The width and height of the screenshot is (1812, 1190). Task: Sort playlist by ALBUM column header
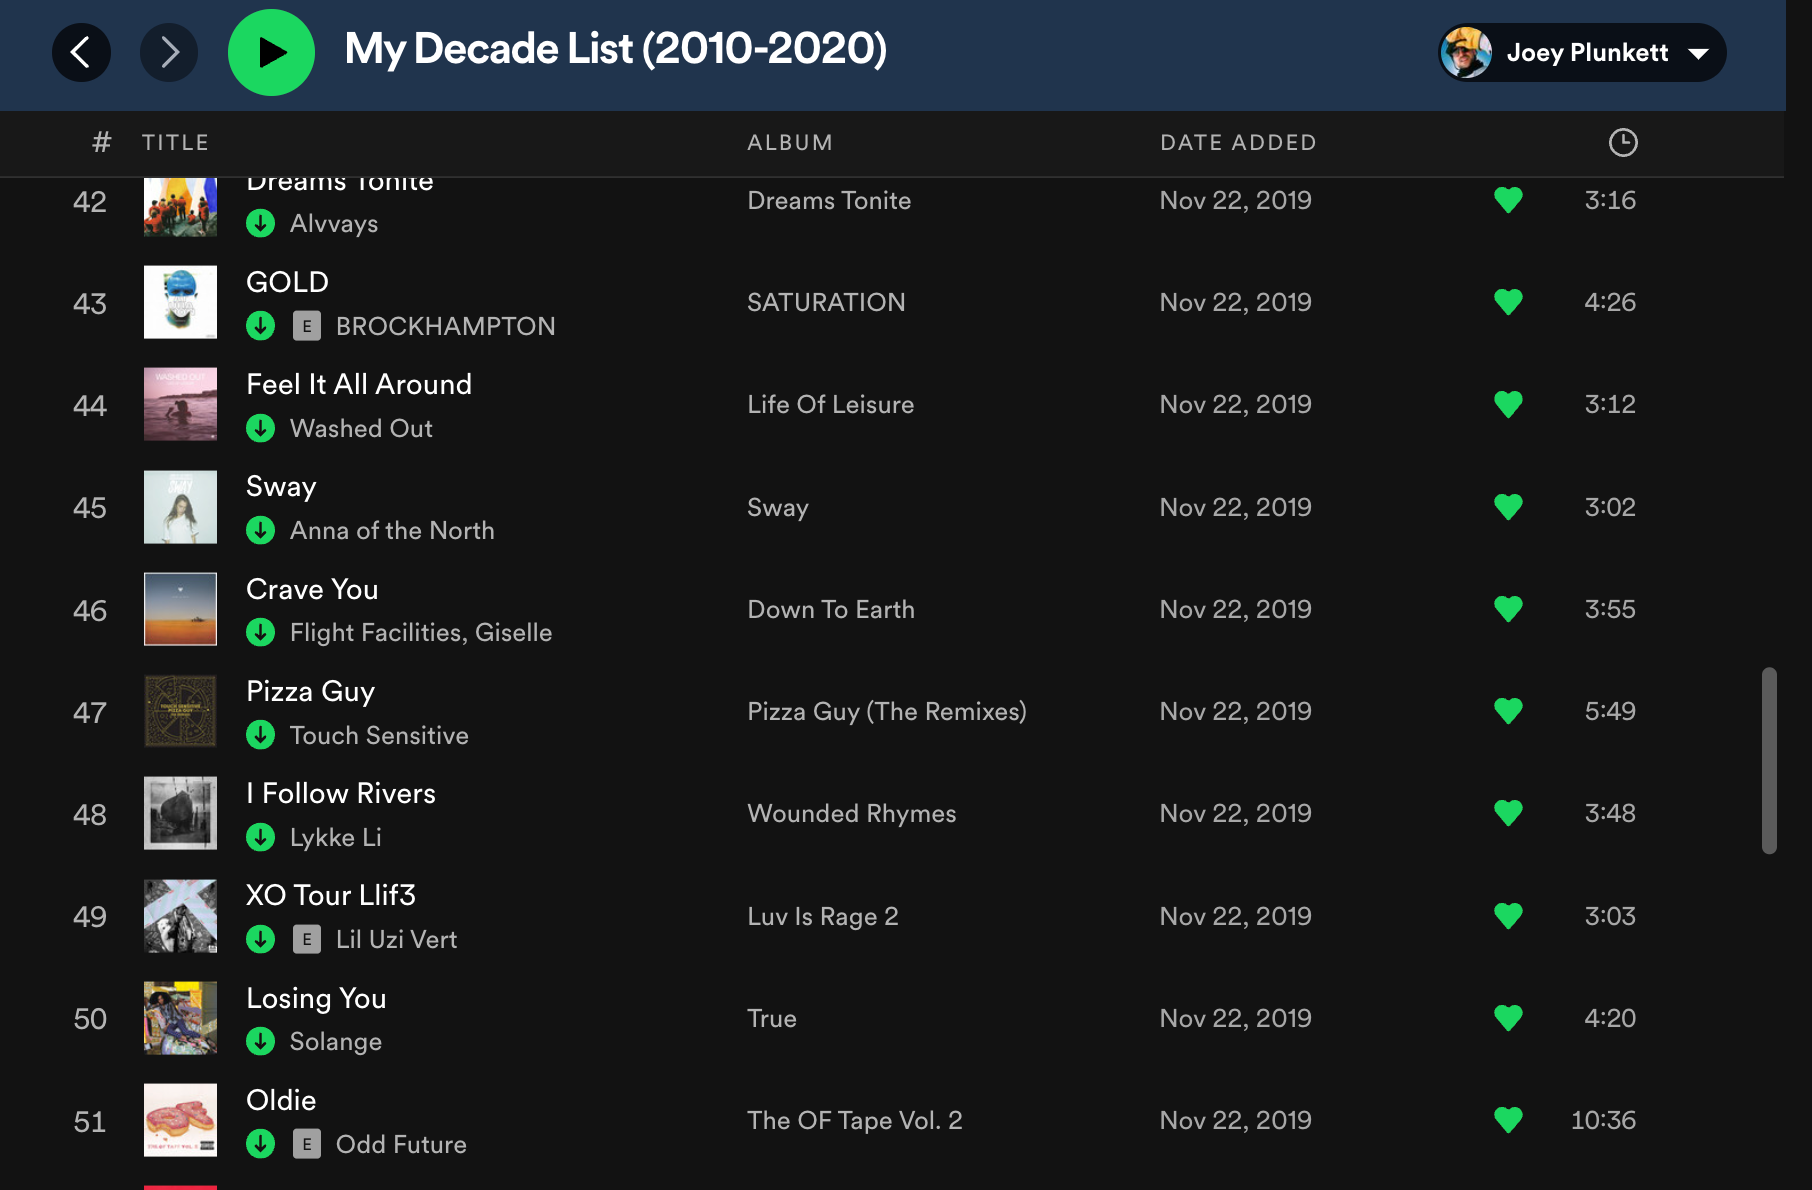[x=790, y=142]
